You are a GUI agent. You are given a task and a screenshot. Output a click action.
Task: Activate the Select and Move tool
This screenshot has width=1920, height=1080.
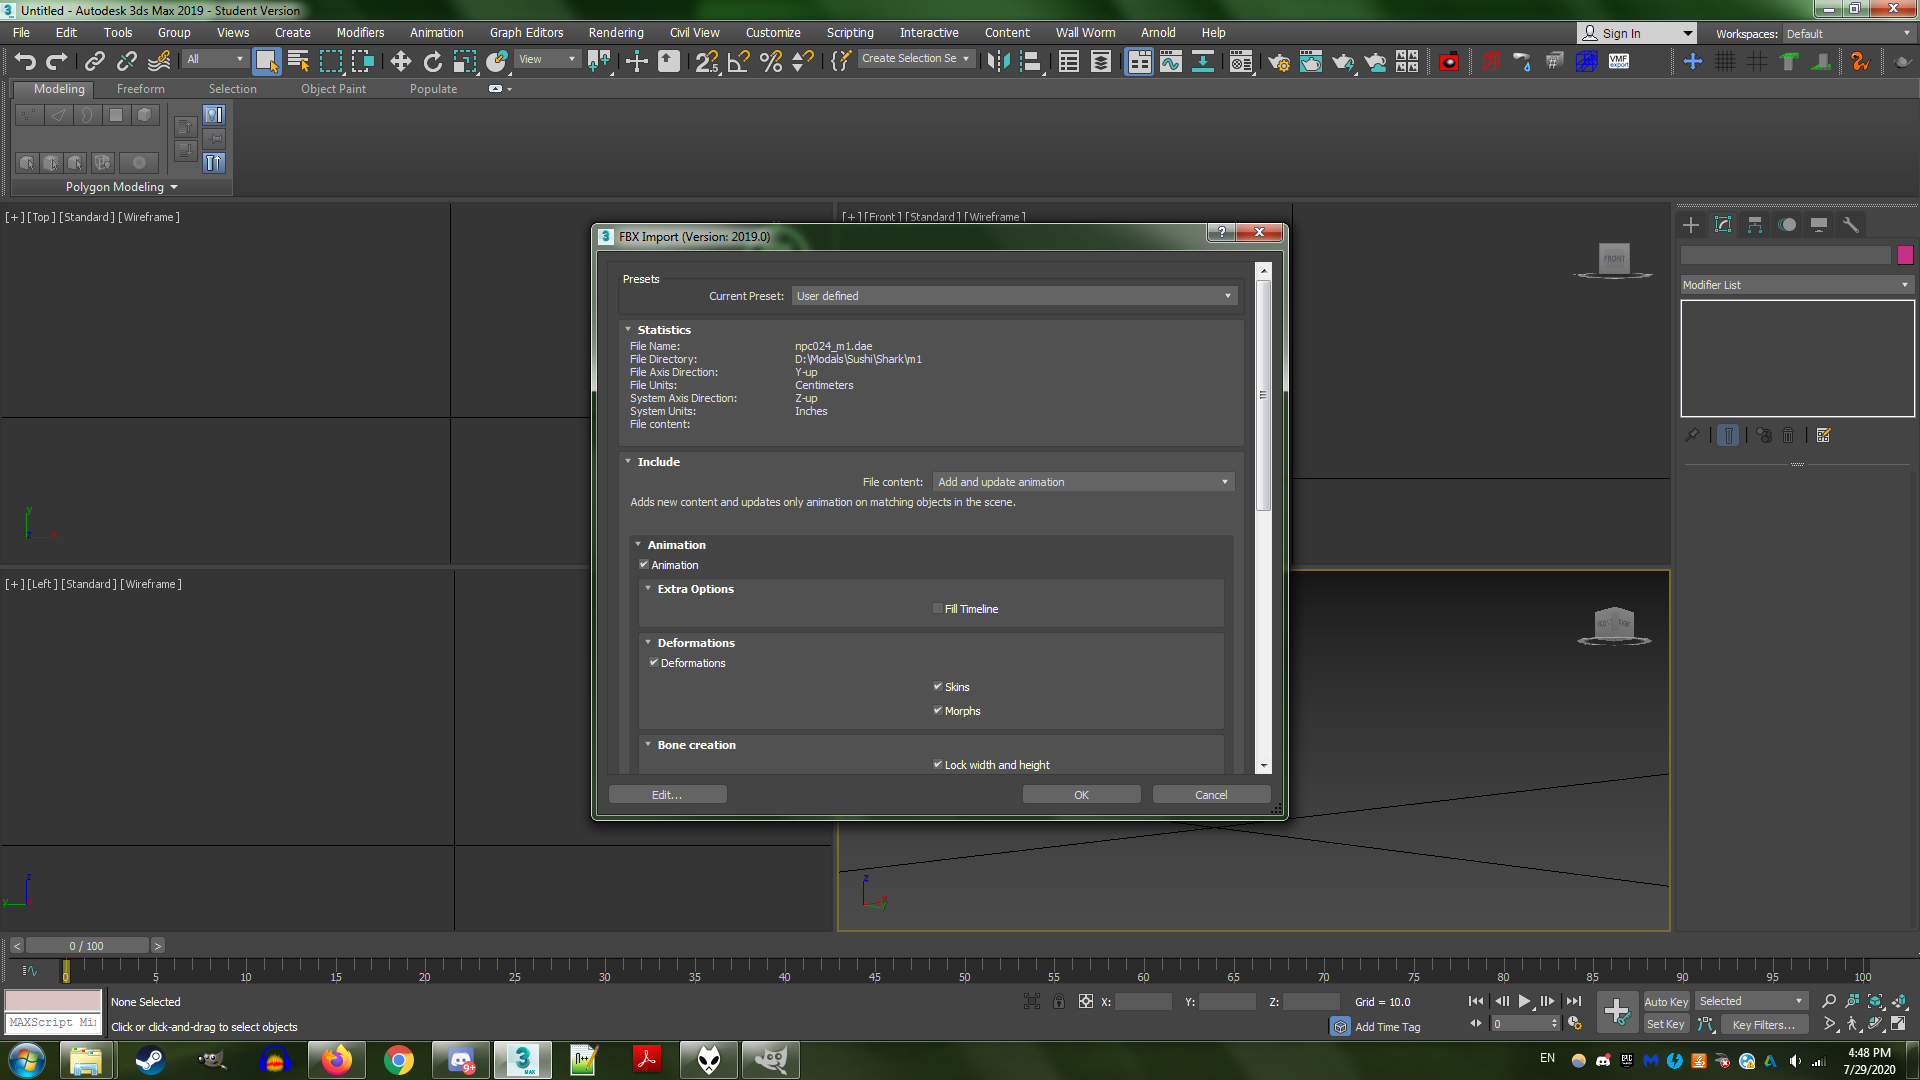401,62
